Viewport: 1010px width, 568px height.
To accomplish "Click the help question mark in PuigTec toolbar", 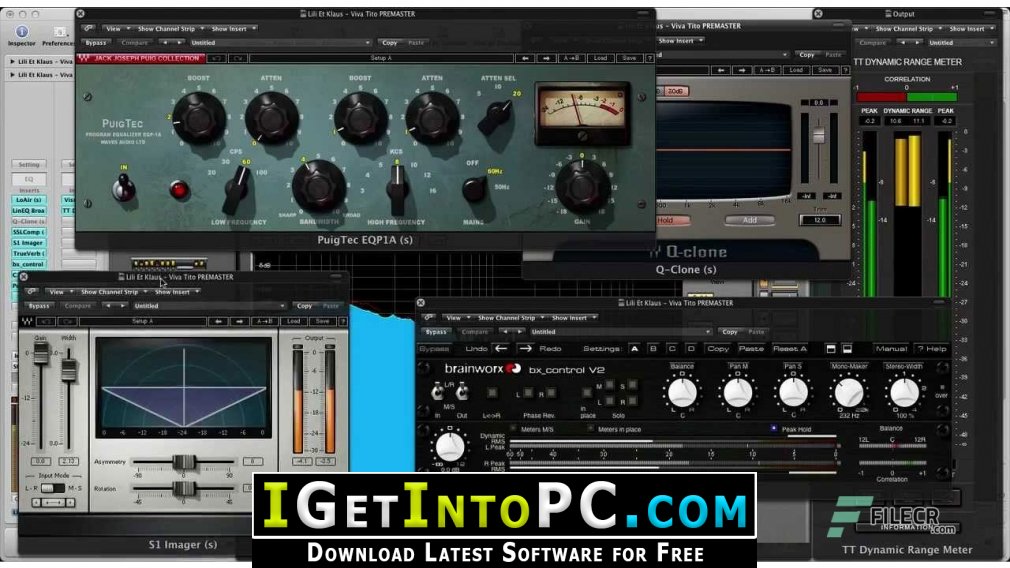I will 649,58.
